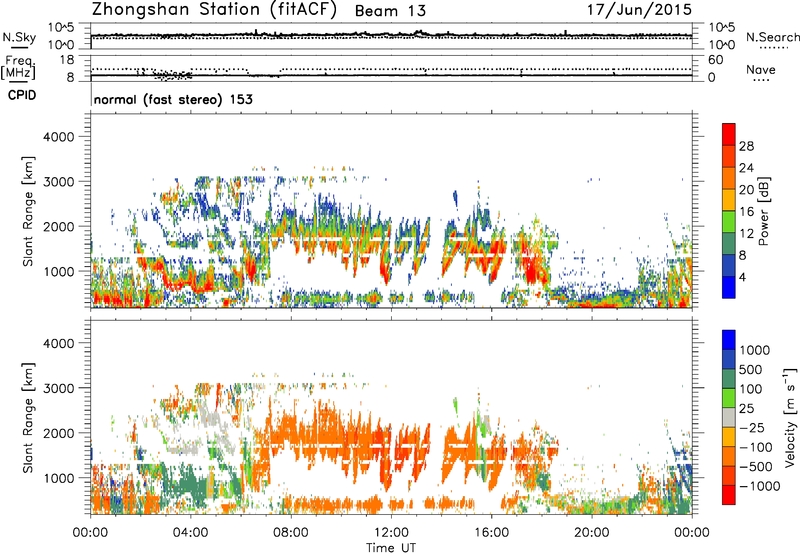This screenshot has width=800, height=554.
Task: Click the 'Freq. [MHz]' label
Action: (x=19, y=68)
